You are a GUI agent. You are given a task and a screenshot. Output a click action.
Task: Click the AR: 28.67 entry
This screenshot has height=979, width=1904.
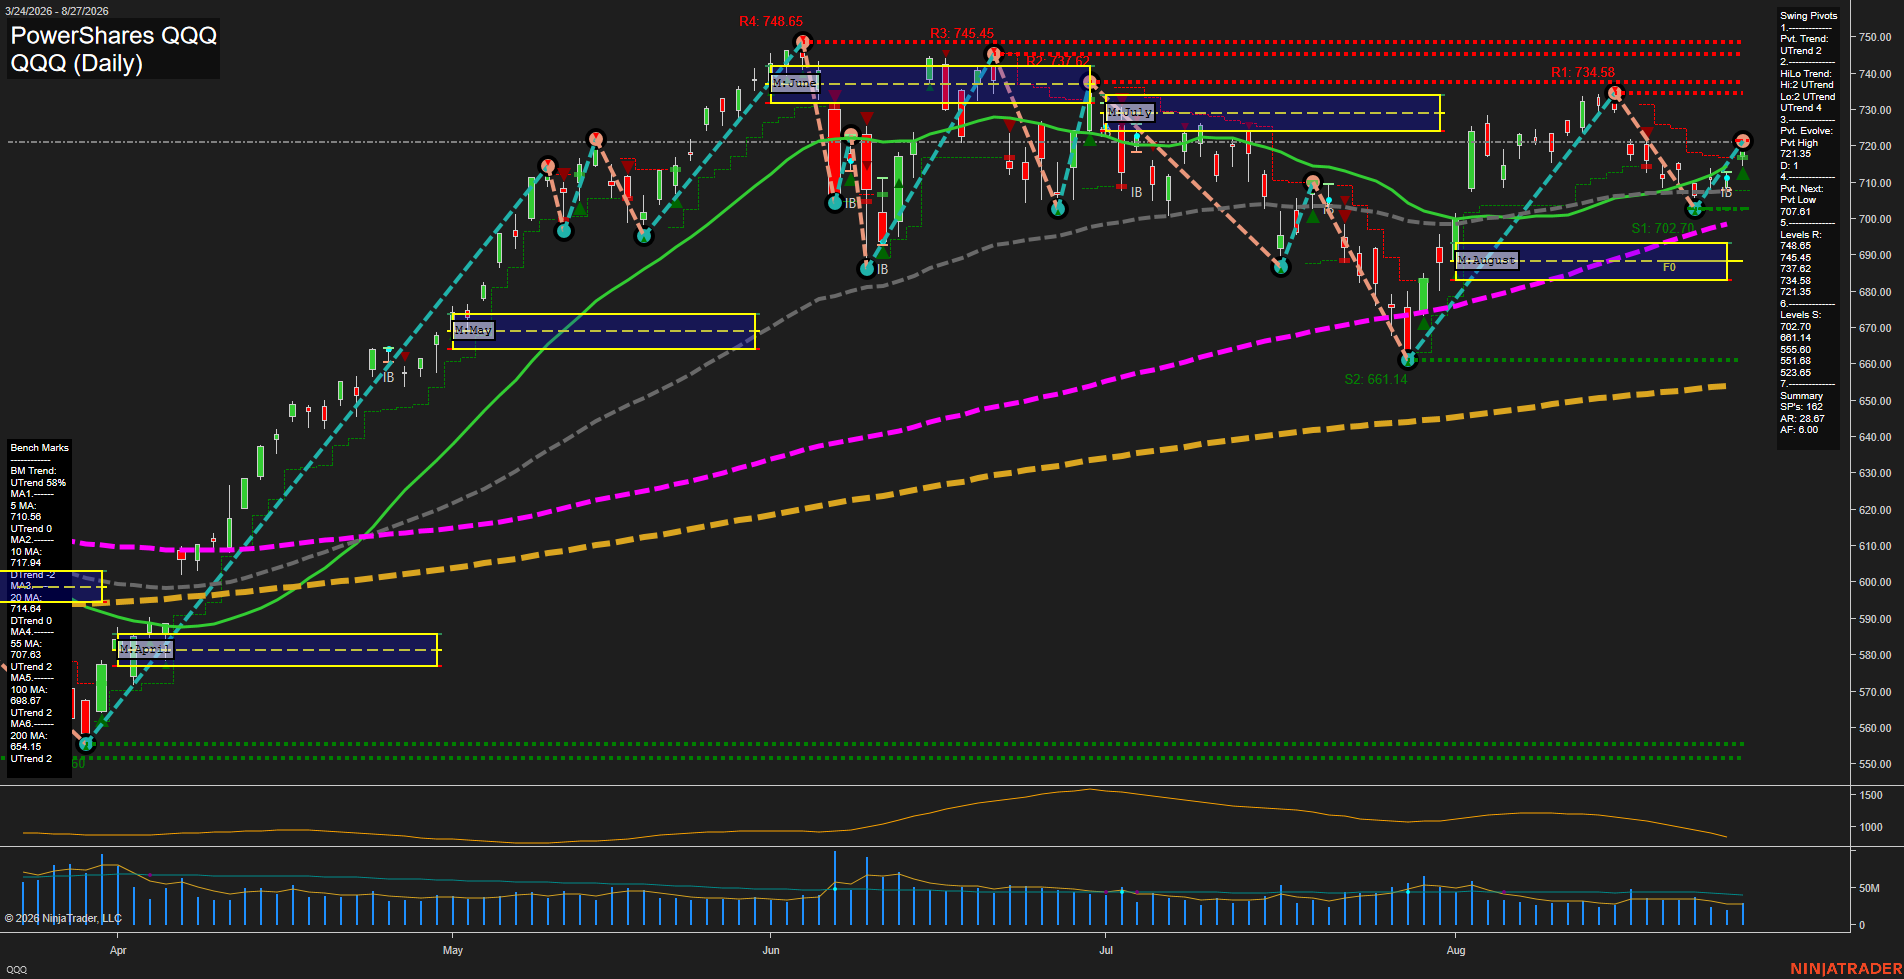[x=1802, y=419]
